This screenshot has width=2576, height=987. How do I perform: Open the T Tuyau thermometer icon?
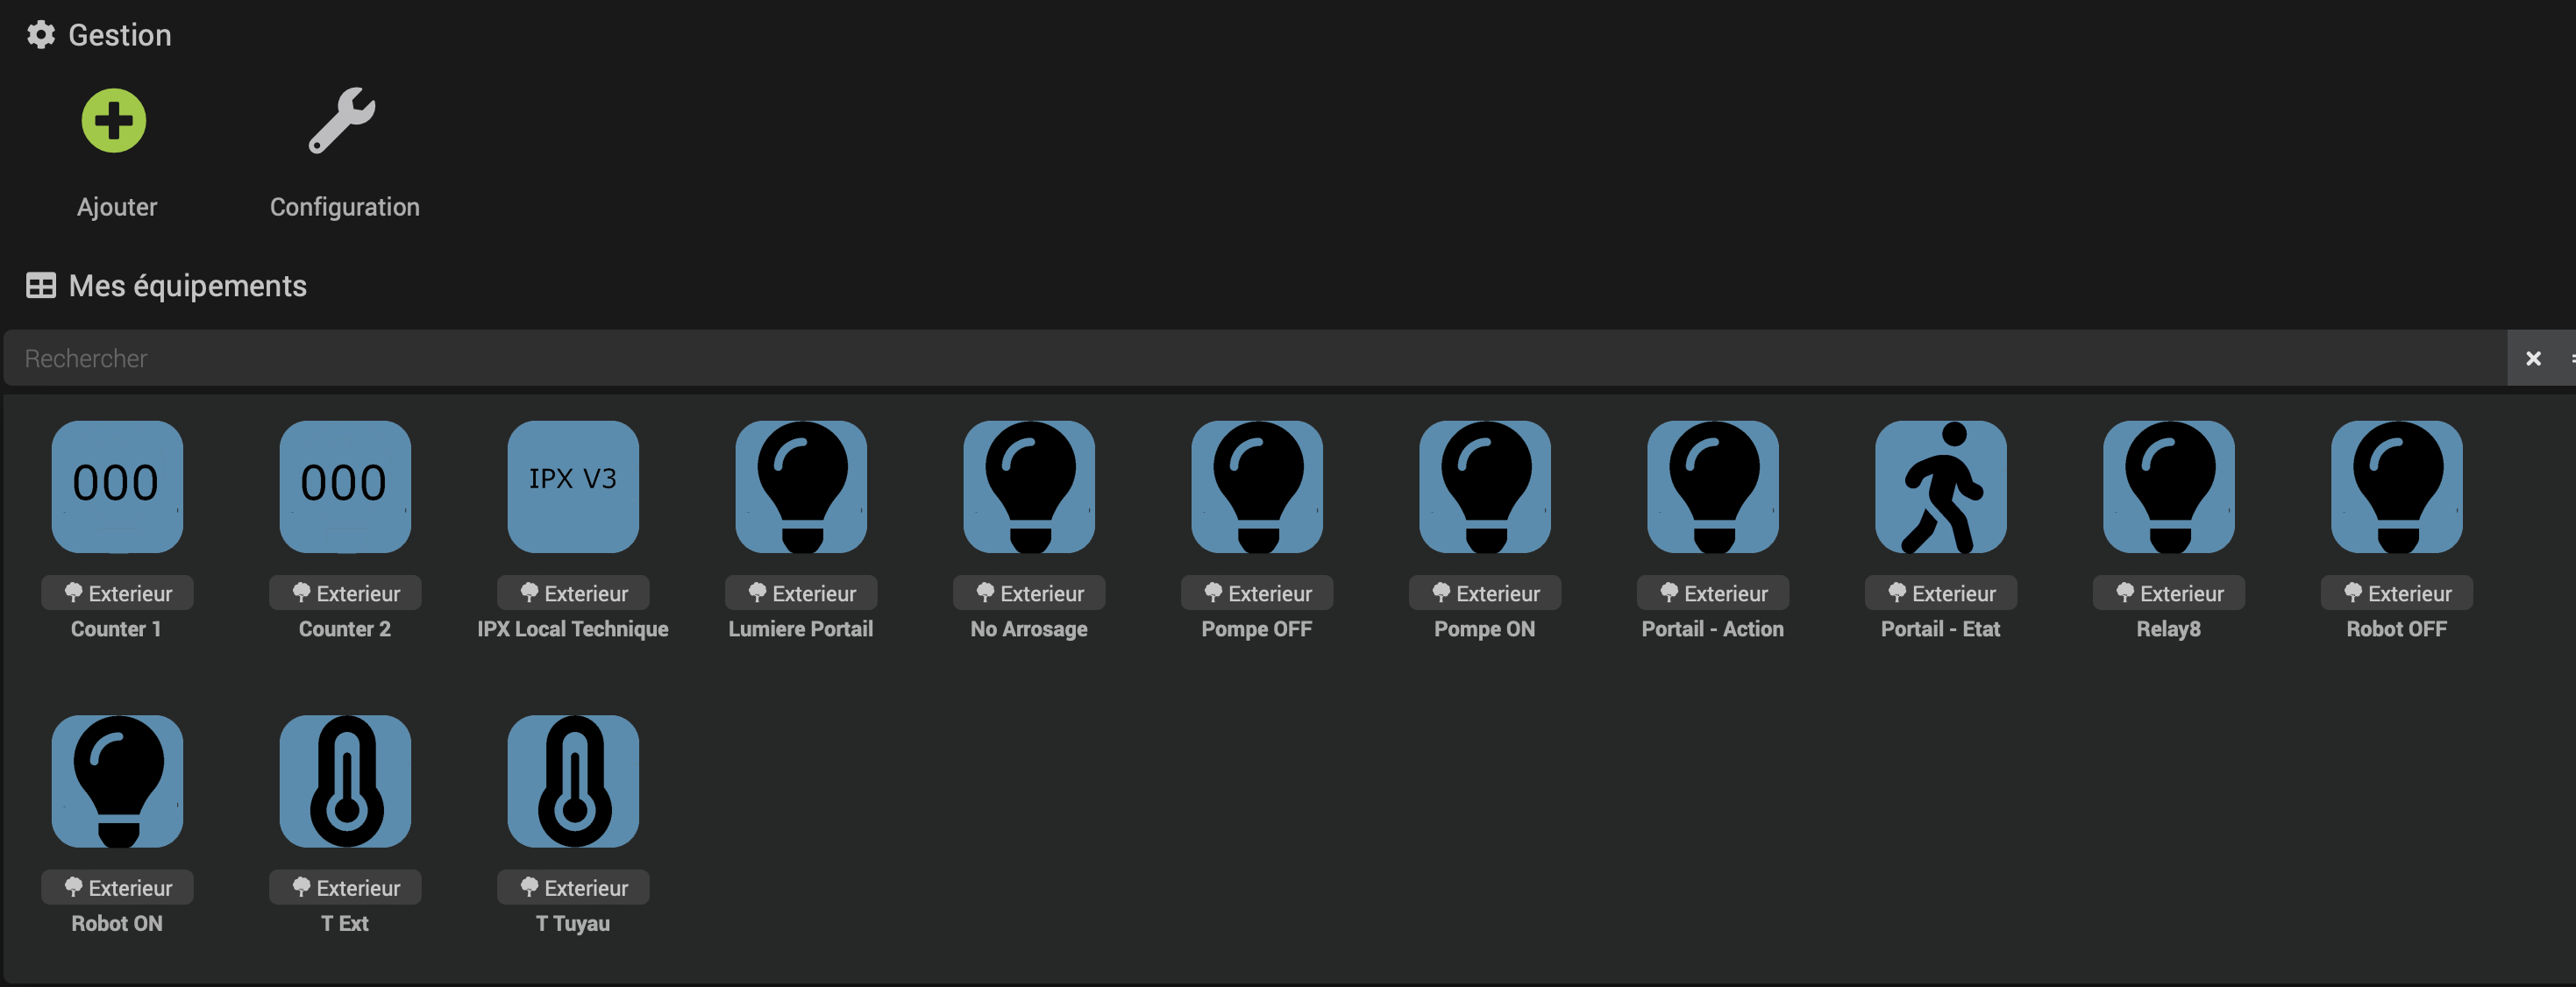(x=572, y=782)
